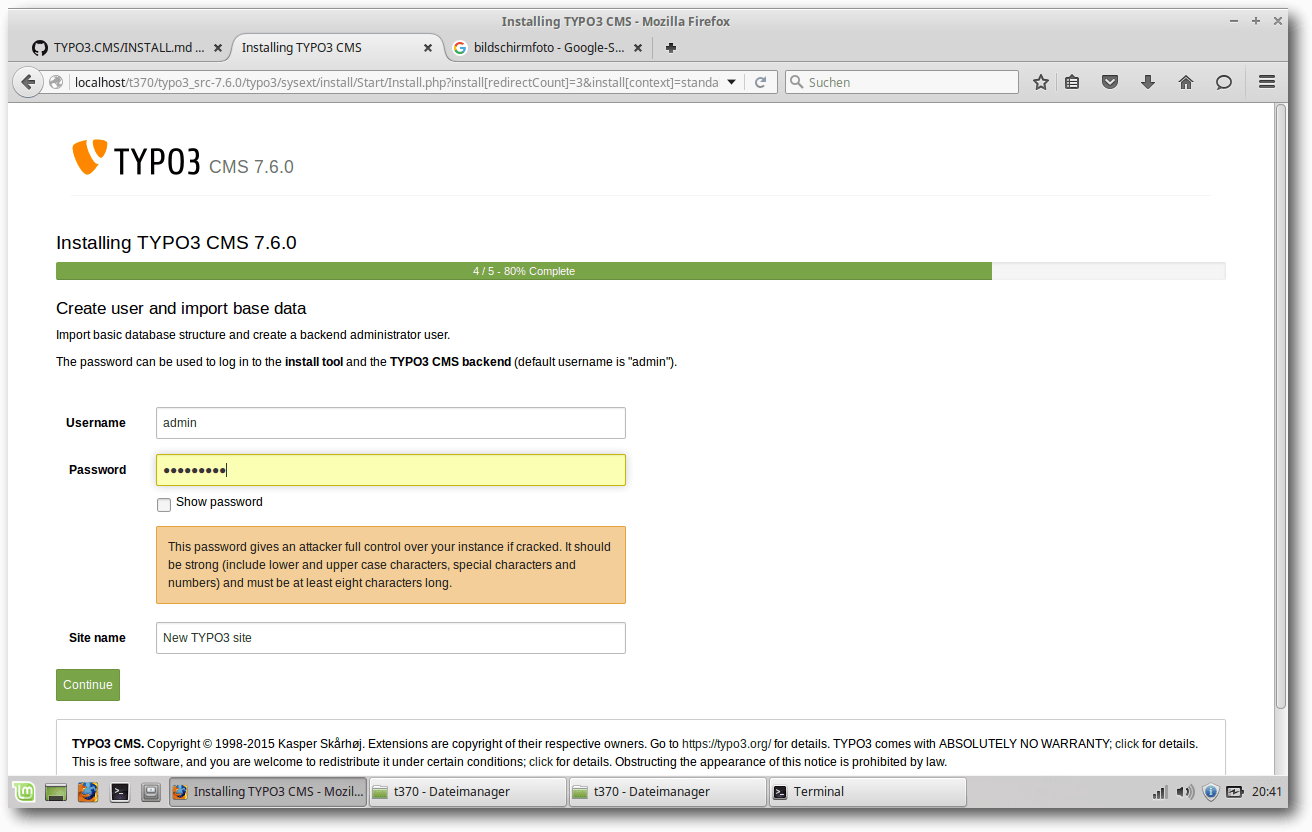Screen dimensions: 1312x832
Task: Click the browser URL address bar
Action: tap(395, 82)
